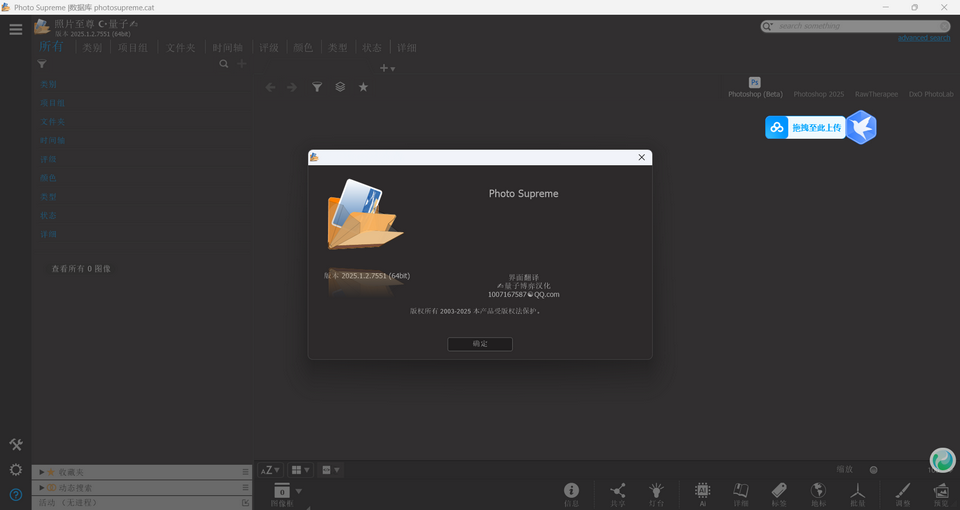Image resolution: width=960 pixels, height=510 pixels.
Task: Click 确定 in the about dialog
Action: 480,344
